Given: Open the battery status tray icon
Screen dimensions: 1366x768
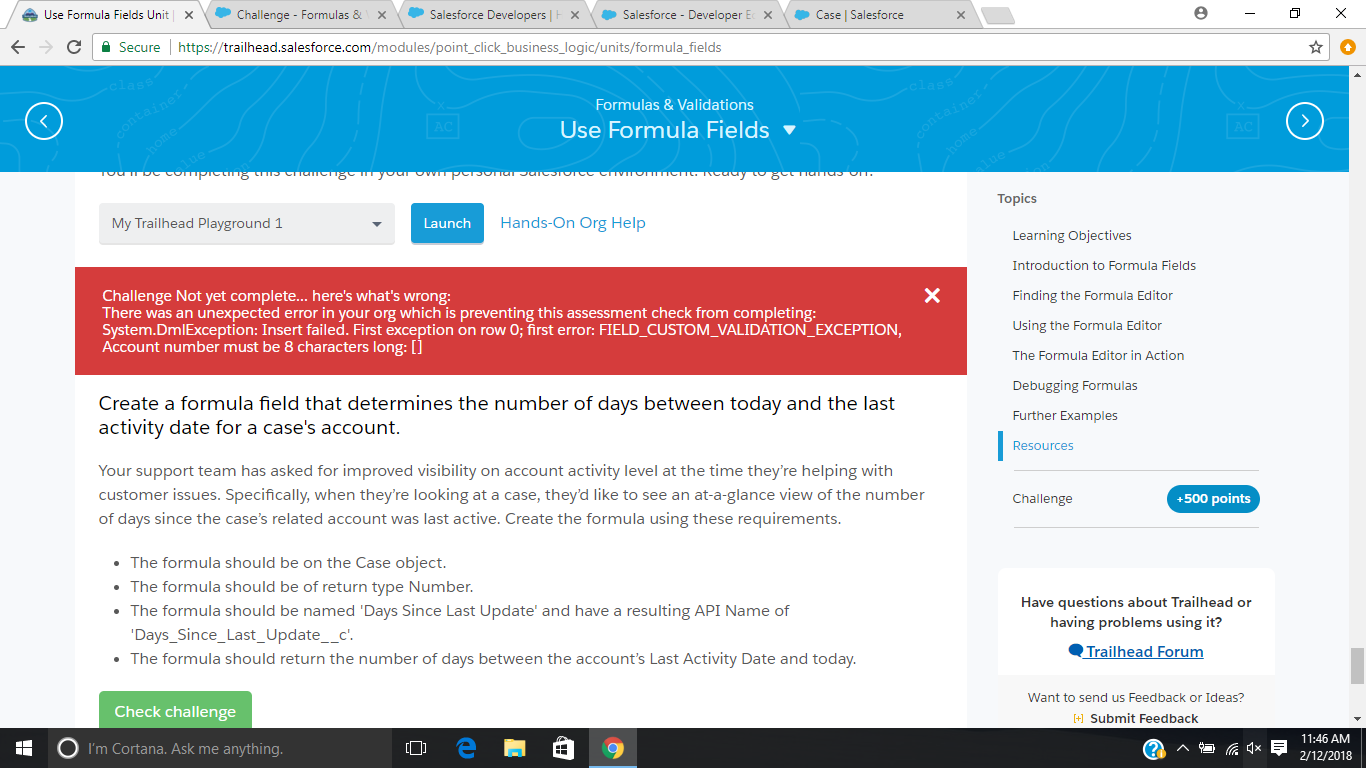Looking at the screenshot, I should pos(1206,748).
